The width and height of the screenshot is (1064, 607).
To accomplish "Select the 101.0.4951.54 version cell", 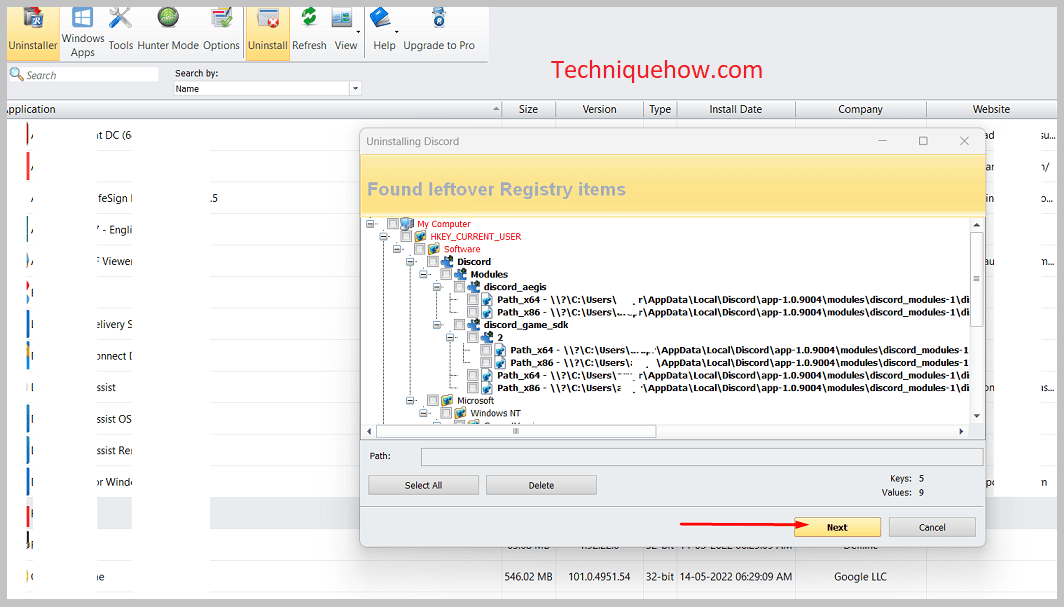I will click(x=599, y=576).
